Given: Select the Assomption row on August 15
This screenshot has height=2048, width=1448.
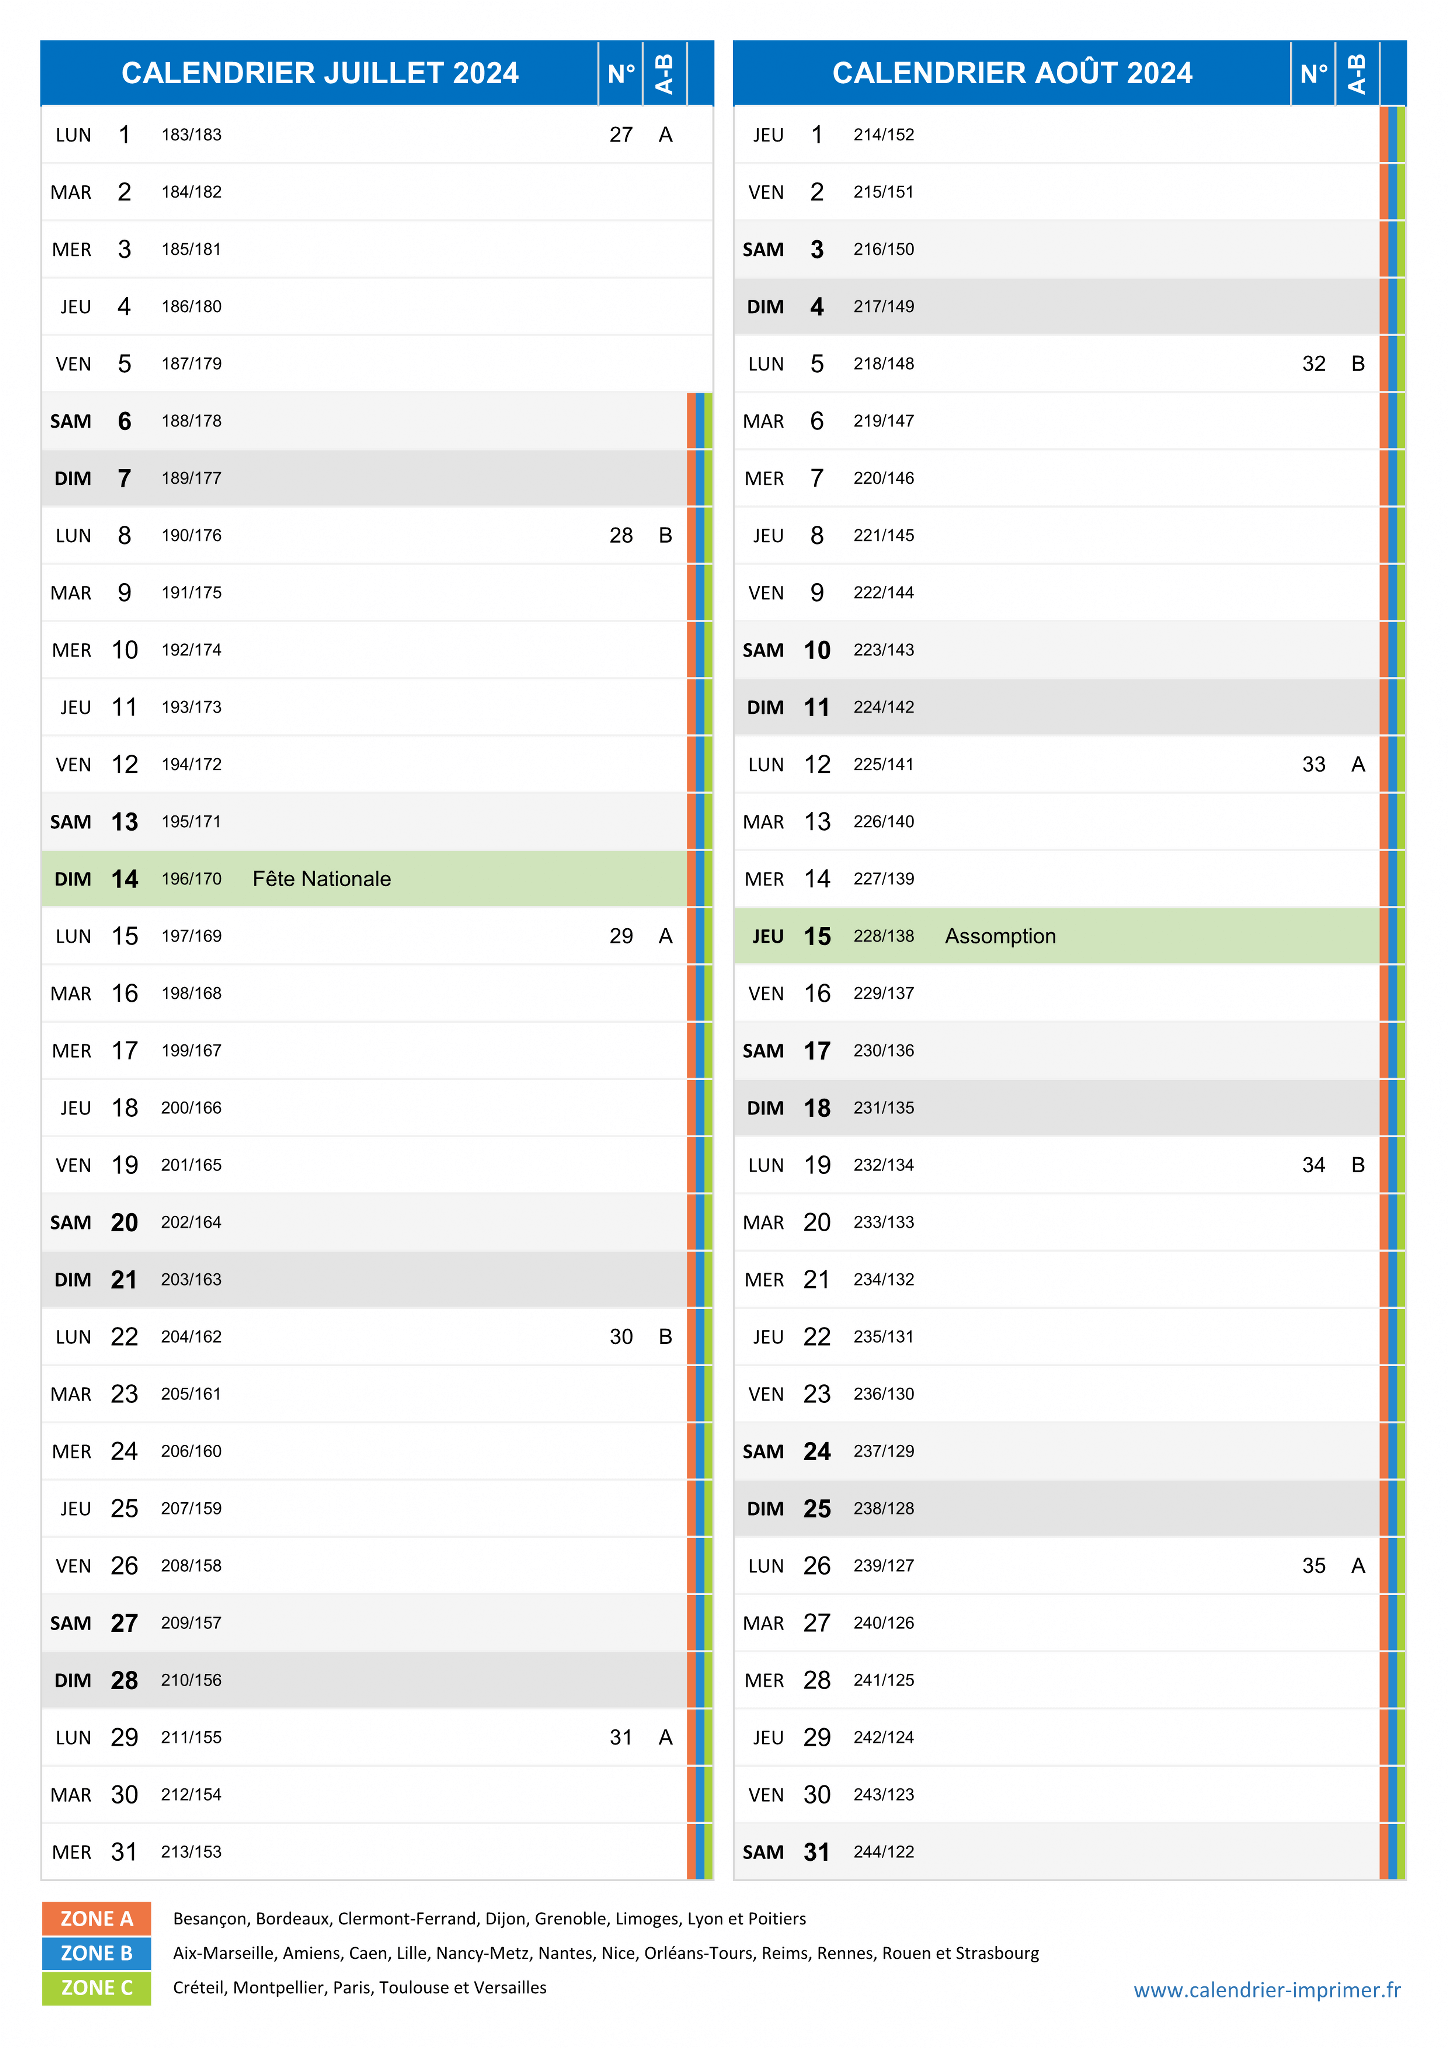Looking at the screenshot, I should [x=1057, y=936].
